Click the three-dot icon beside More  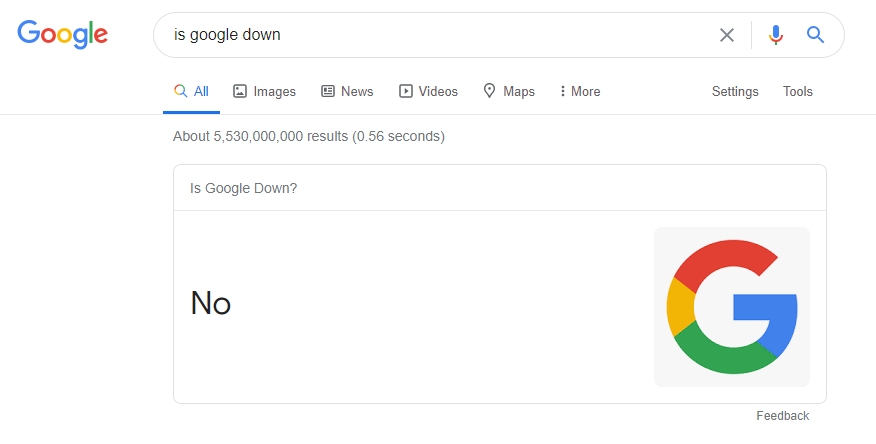click(x=563, y=91)
